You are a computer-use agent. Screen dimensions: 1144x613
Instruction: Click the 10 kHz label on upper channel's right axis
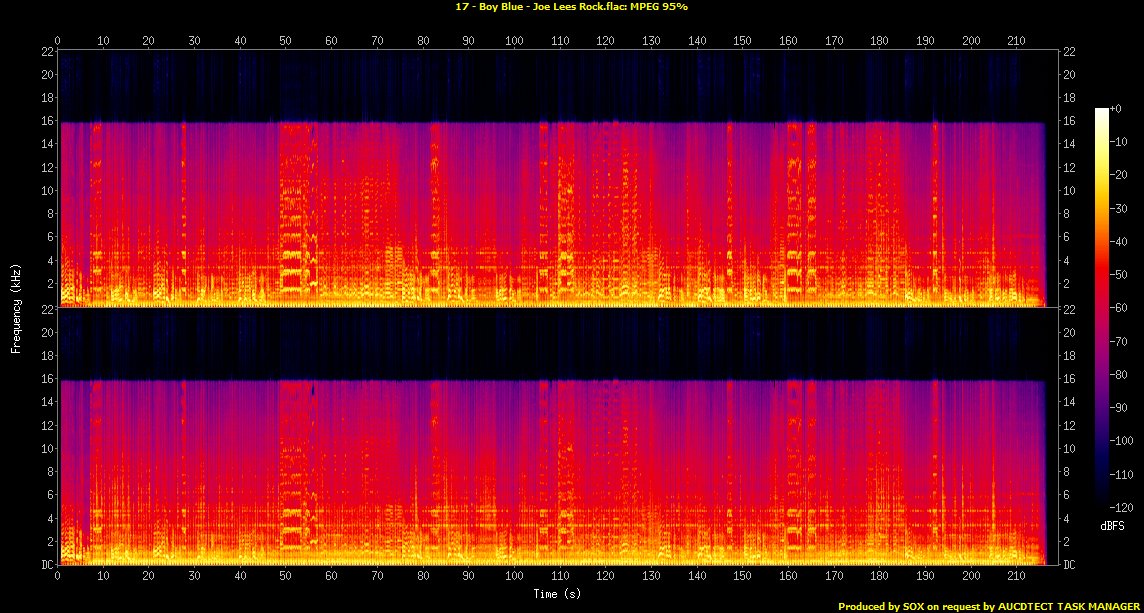[x=1070, y=190]
